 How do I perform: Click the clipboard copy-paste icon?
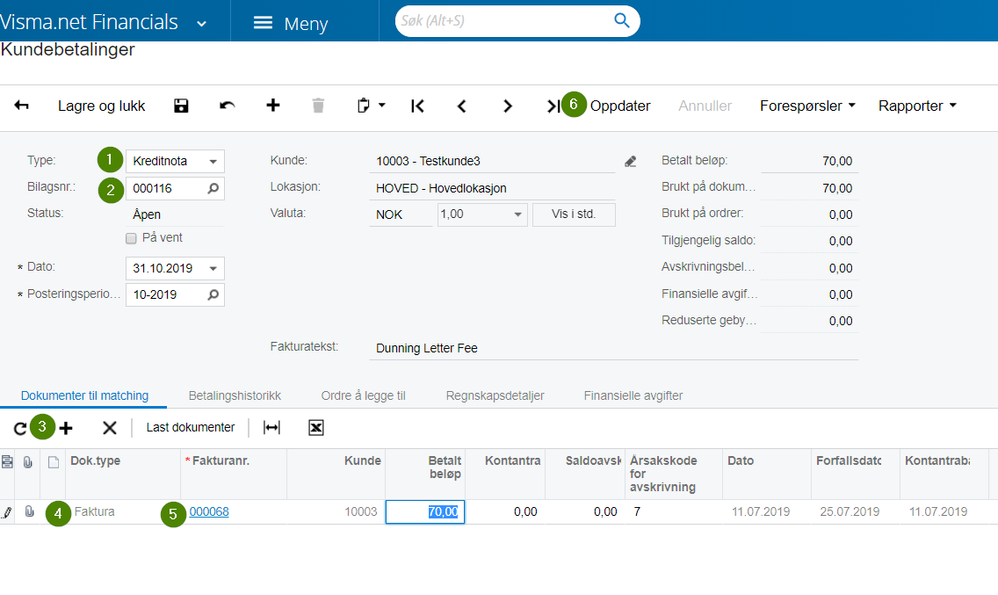(x=363, y=106)
